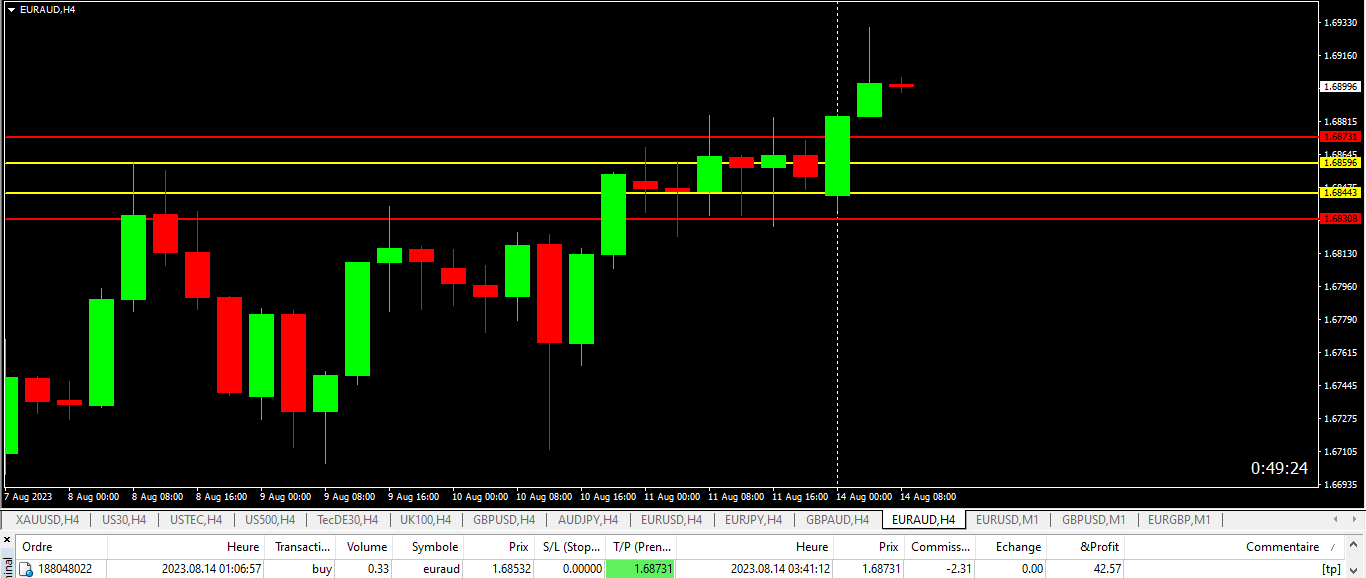Switch to the XAUUSD,H4 chart tab
1366x578 pixels.
tap(47, 520)
